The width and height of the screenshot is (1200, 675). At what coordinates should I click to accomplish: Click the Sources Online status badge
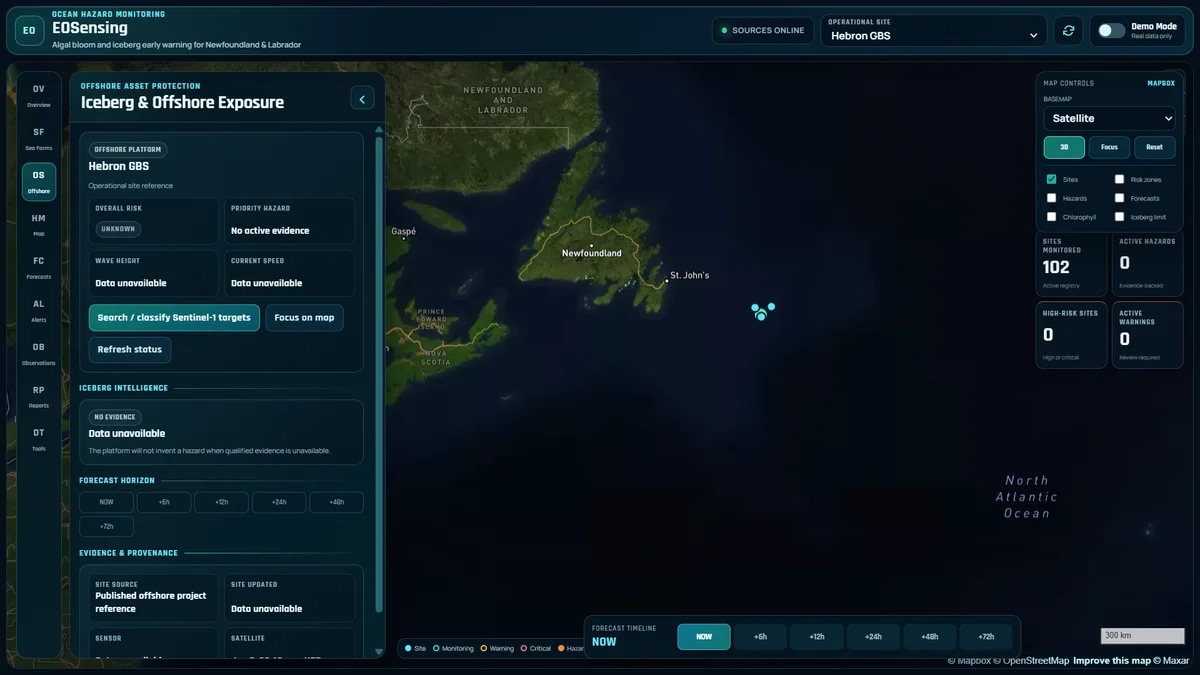coord(762,31)
